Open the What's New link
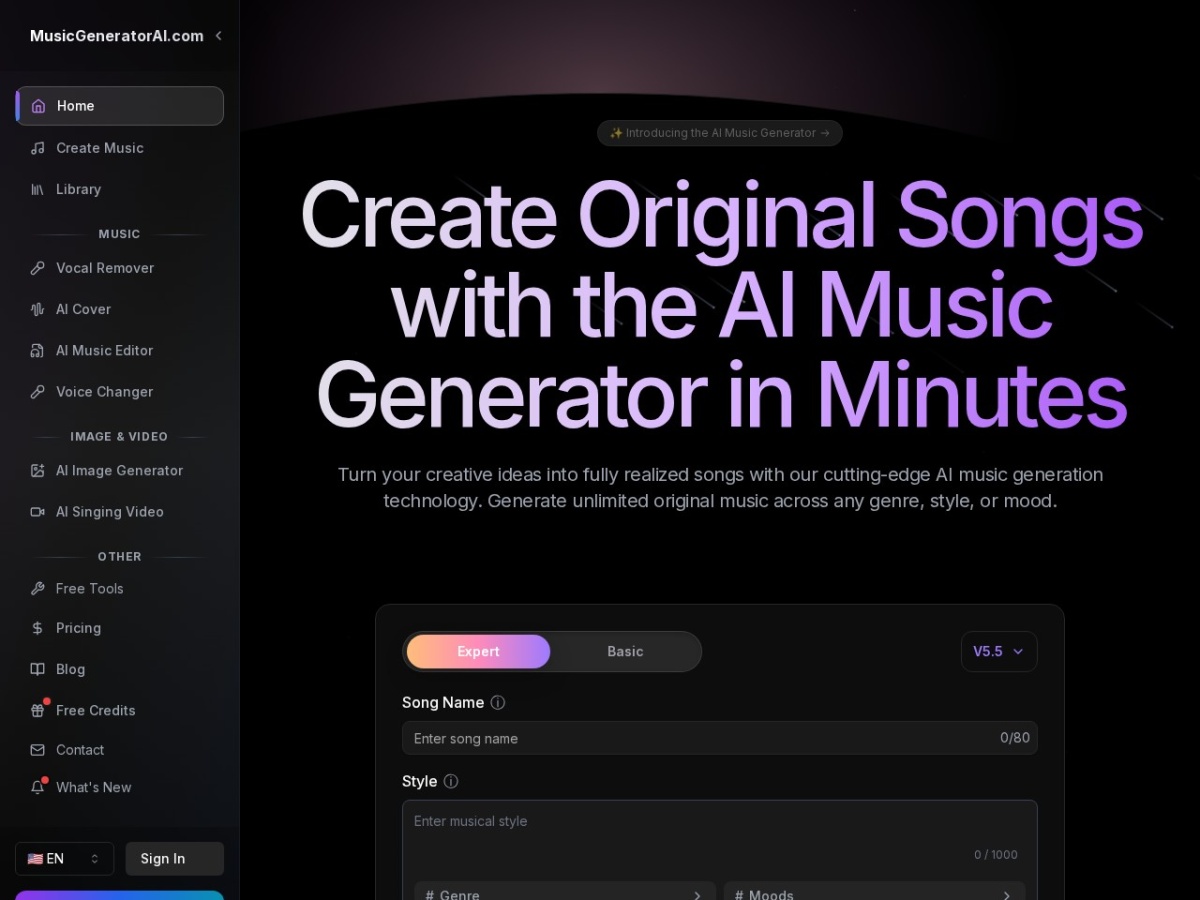The width and height of the screenshot is (1200, 900). coord(120,787)
